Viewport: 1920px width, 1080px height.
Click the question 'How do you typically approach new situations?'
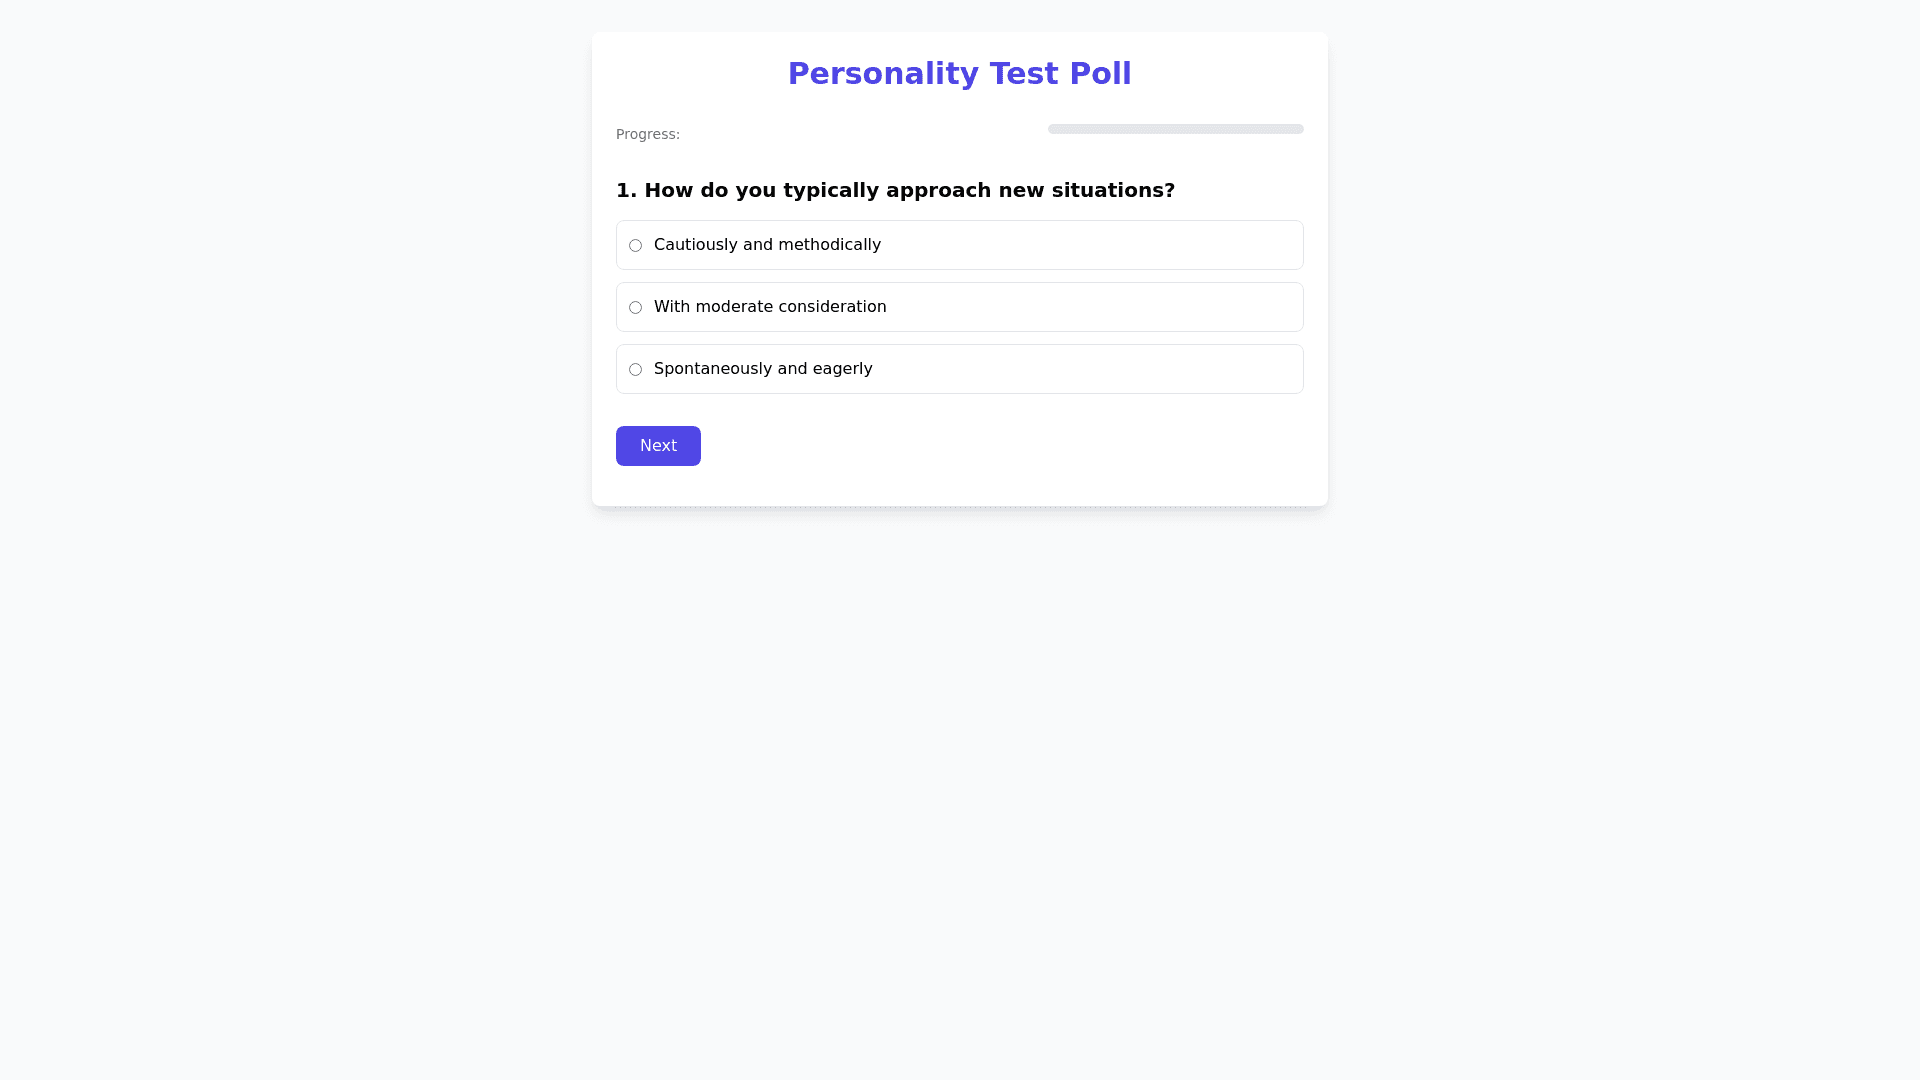[895, 190]
